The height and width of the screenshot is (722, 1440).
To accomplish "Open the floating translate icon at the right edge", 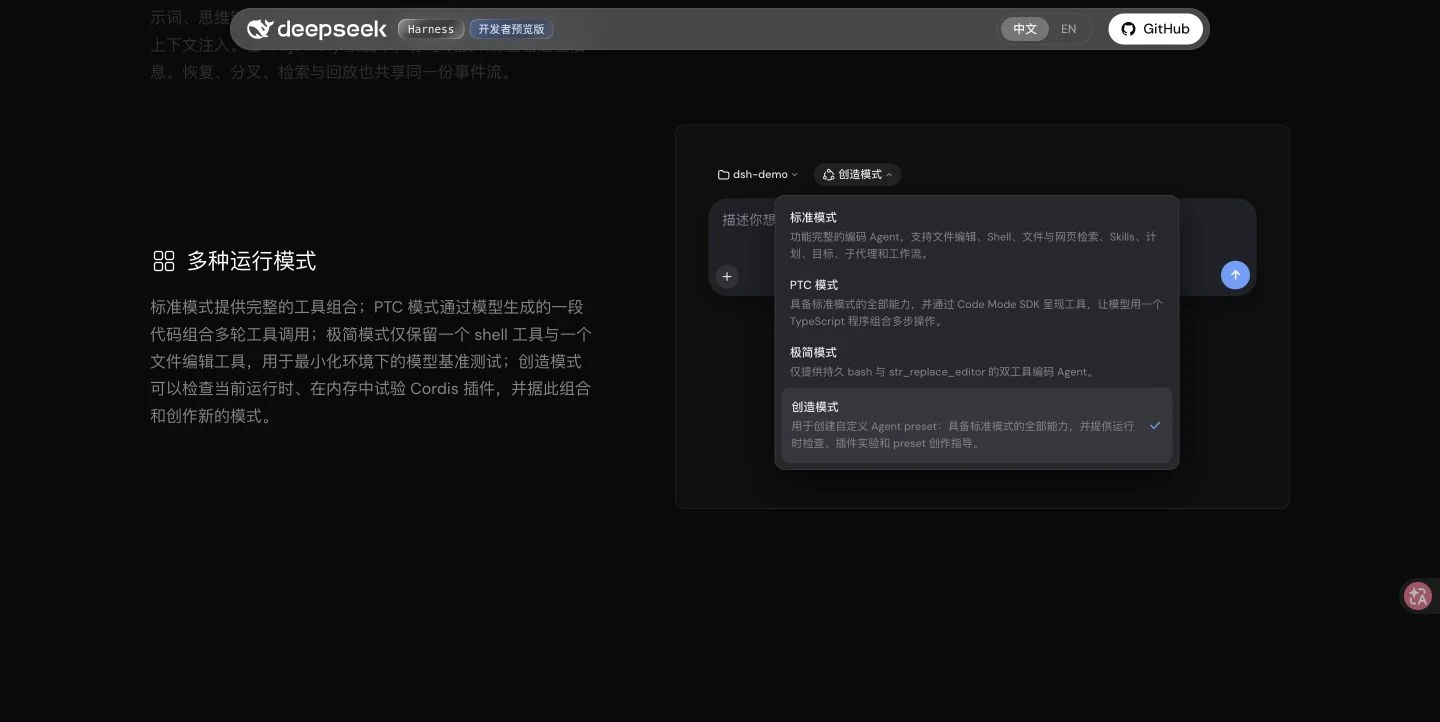I will (x=1418, y=596).
